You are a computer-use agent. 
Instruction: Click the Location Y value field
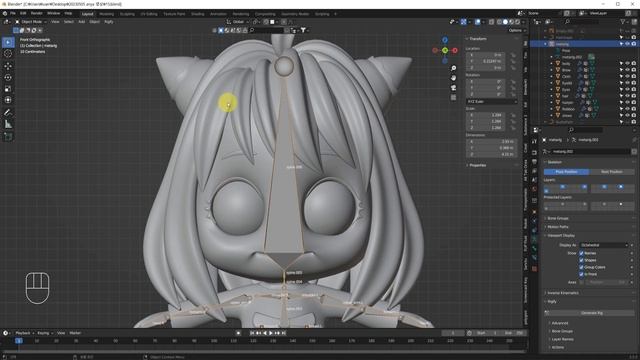(486, 61)
